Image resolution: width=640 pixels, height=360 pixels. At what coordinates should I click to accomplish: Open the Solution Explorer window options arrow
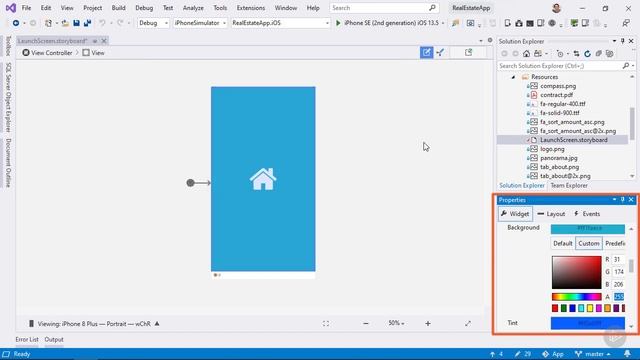point(614,41)
